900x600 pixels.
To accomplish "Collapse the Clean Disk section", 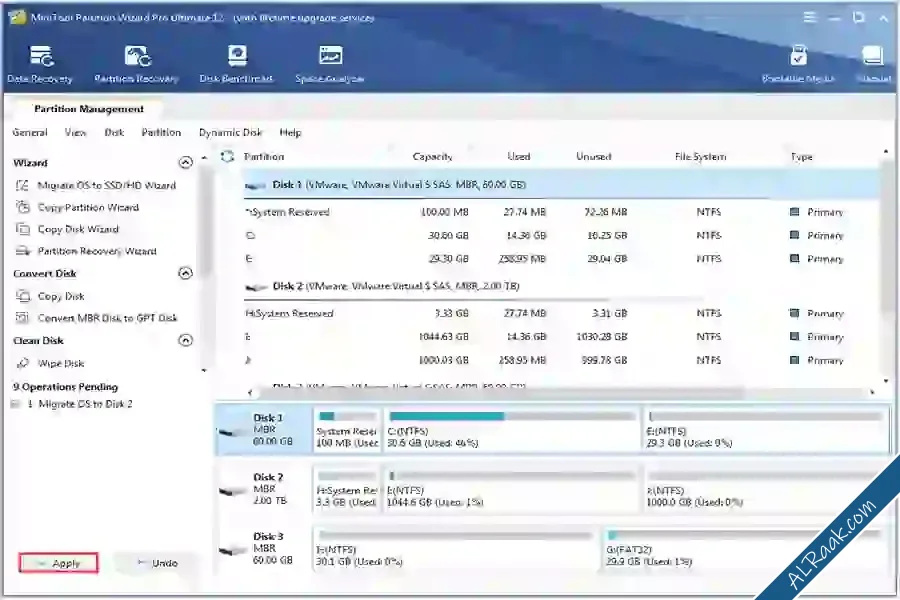I will point(185,340).
